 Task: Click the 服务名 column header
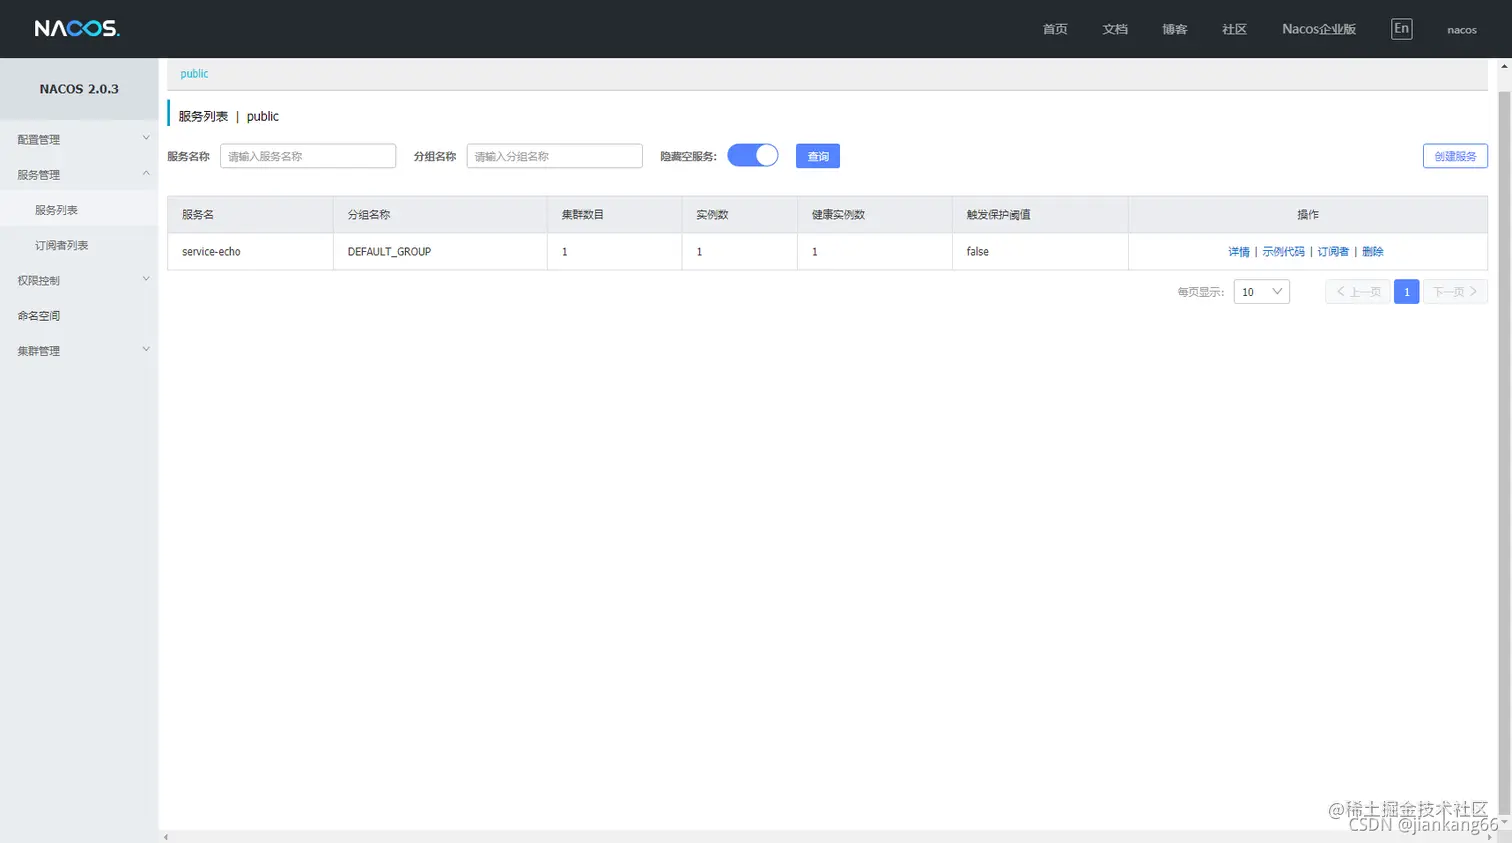click(x=250, y=215)
